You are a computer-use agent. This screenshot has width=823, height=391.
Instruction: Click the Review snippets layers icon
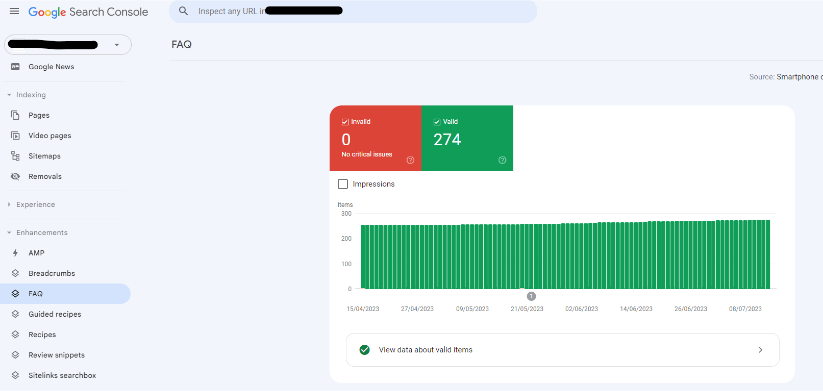tap(15, 355)
